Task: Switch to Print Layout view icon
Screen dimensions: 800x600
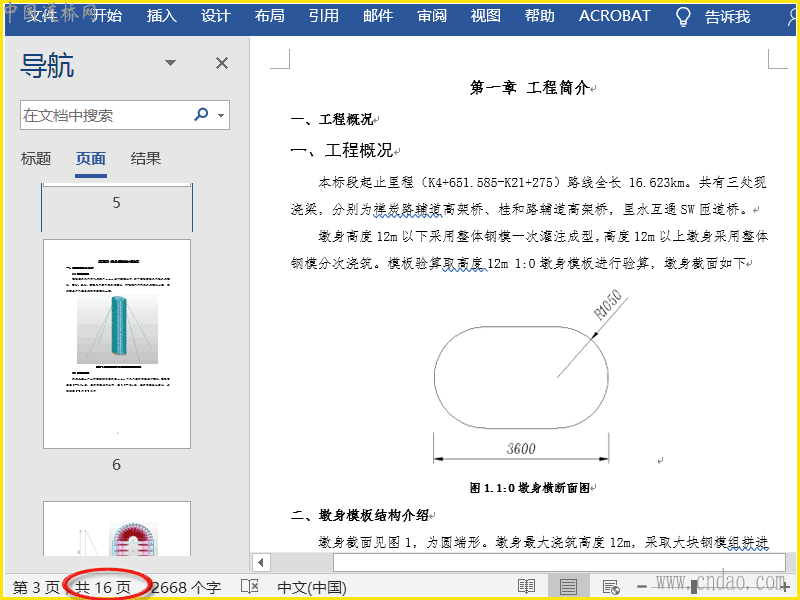Action: [x=568, y=586]
